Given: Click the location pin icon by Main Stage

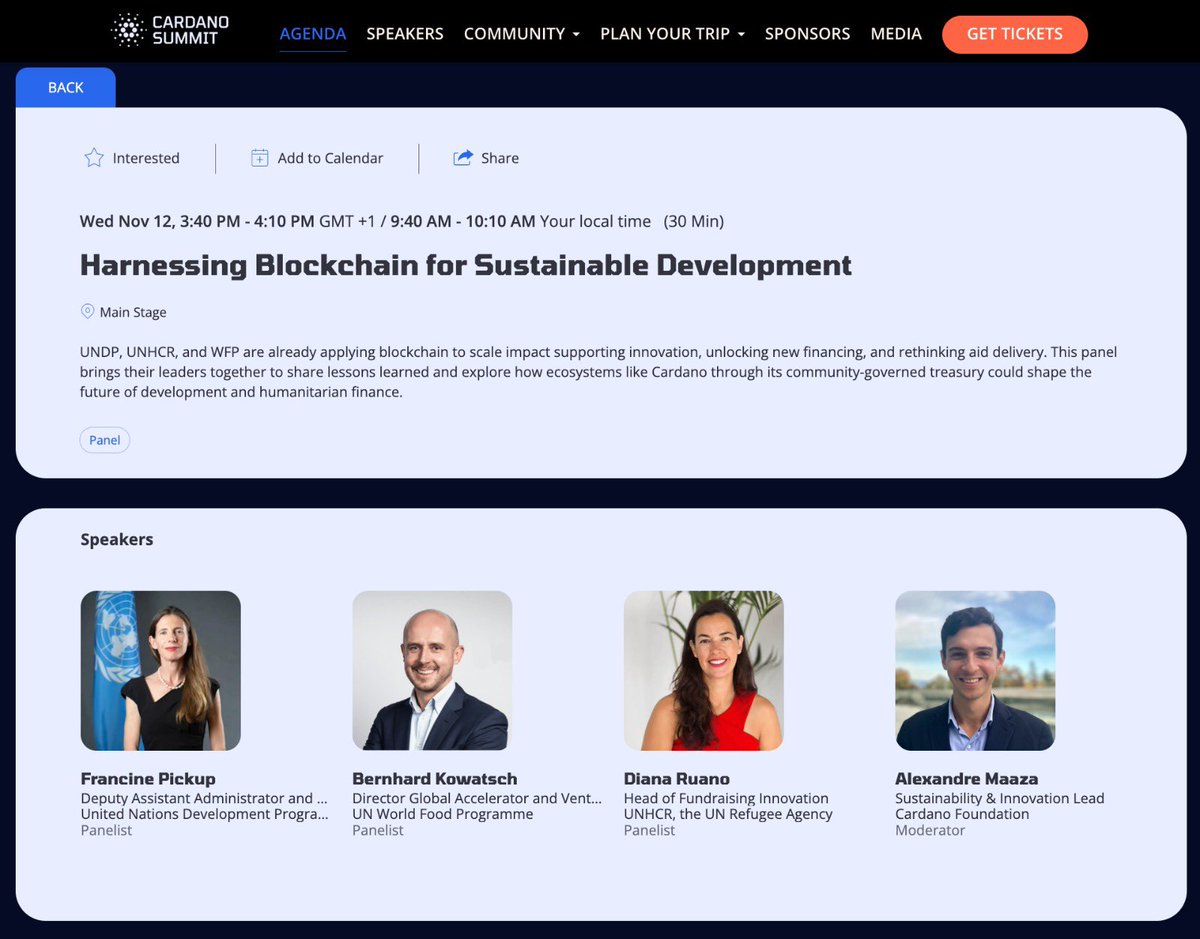Looking at the screenshot, I should tap(87, 312).
